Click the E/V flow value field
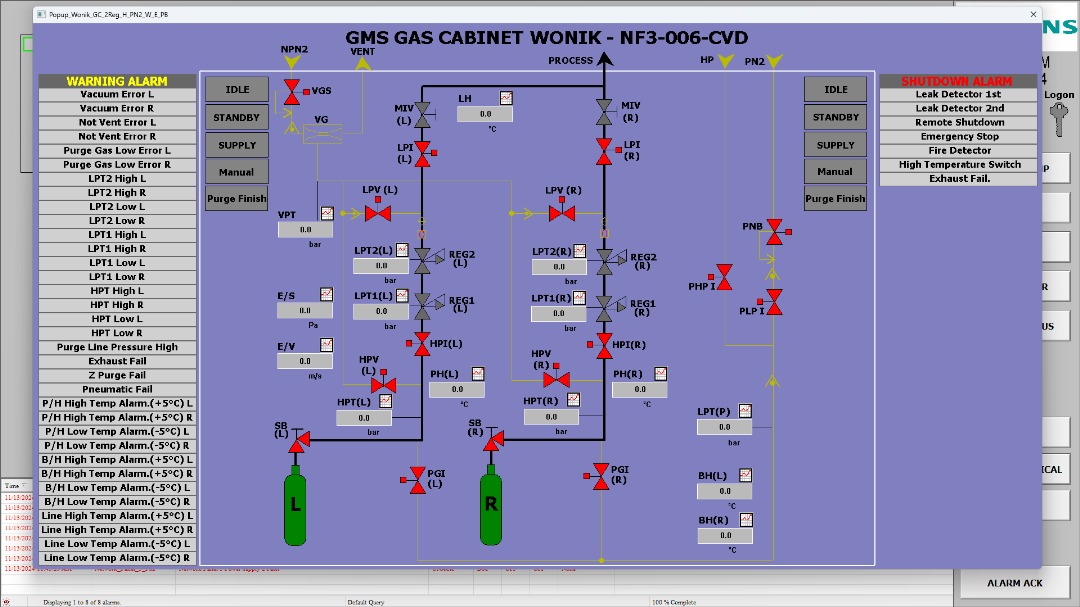 (305, 361)
